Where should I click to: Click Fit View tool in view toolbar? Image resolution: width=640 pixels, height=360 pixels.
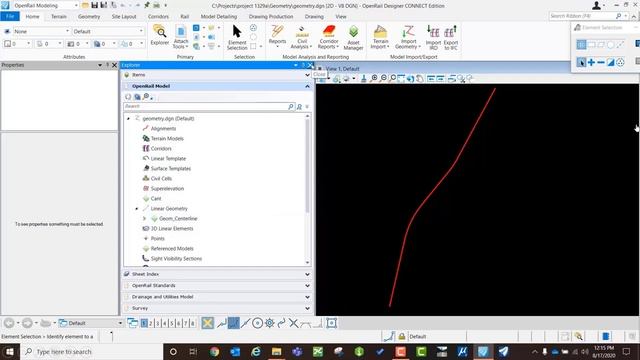point(401,78)
